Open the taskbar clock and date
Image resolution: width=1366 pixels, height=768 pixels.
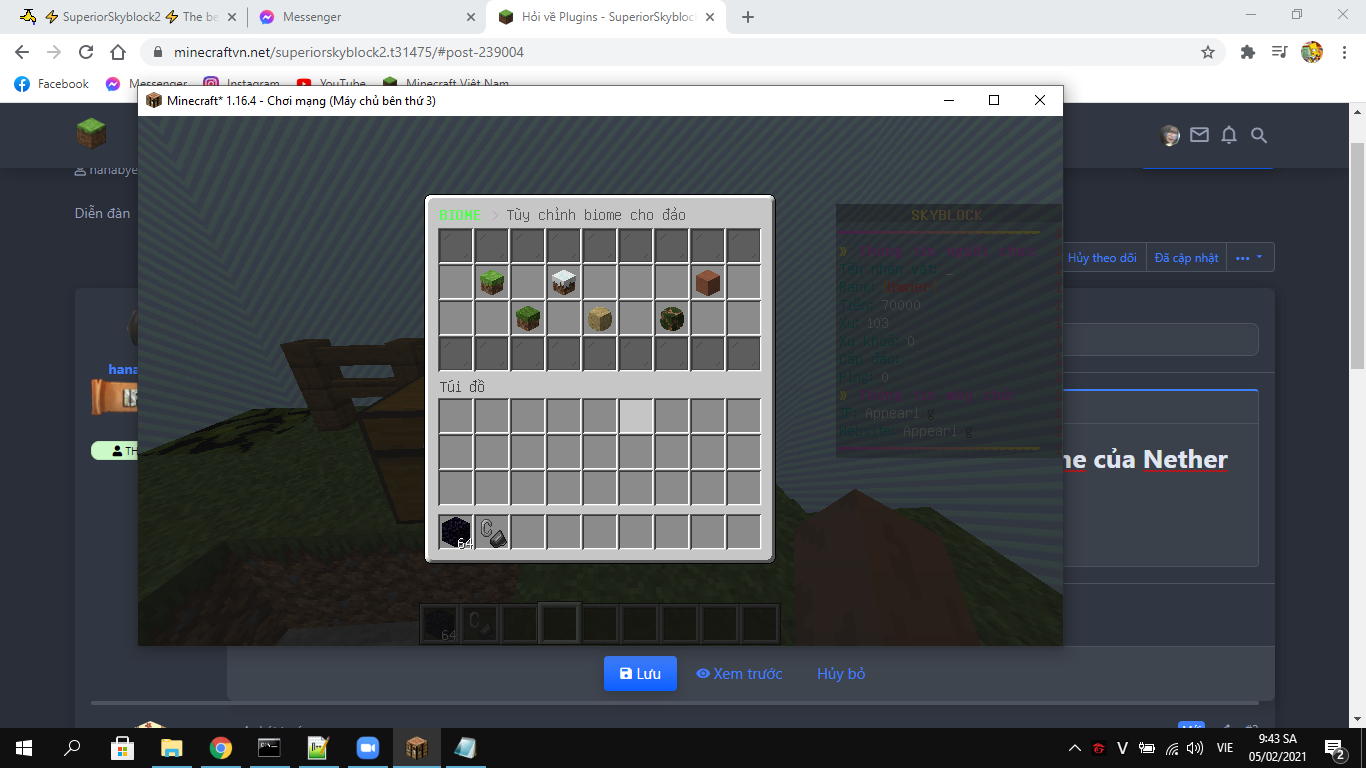[x=1277, y=748]
